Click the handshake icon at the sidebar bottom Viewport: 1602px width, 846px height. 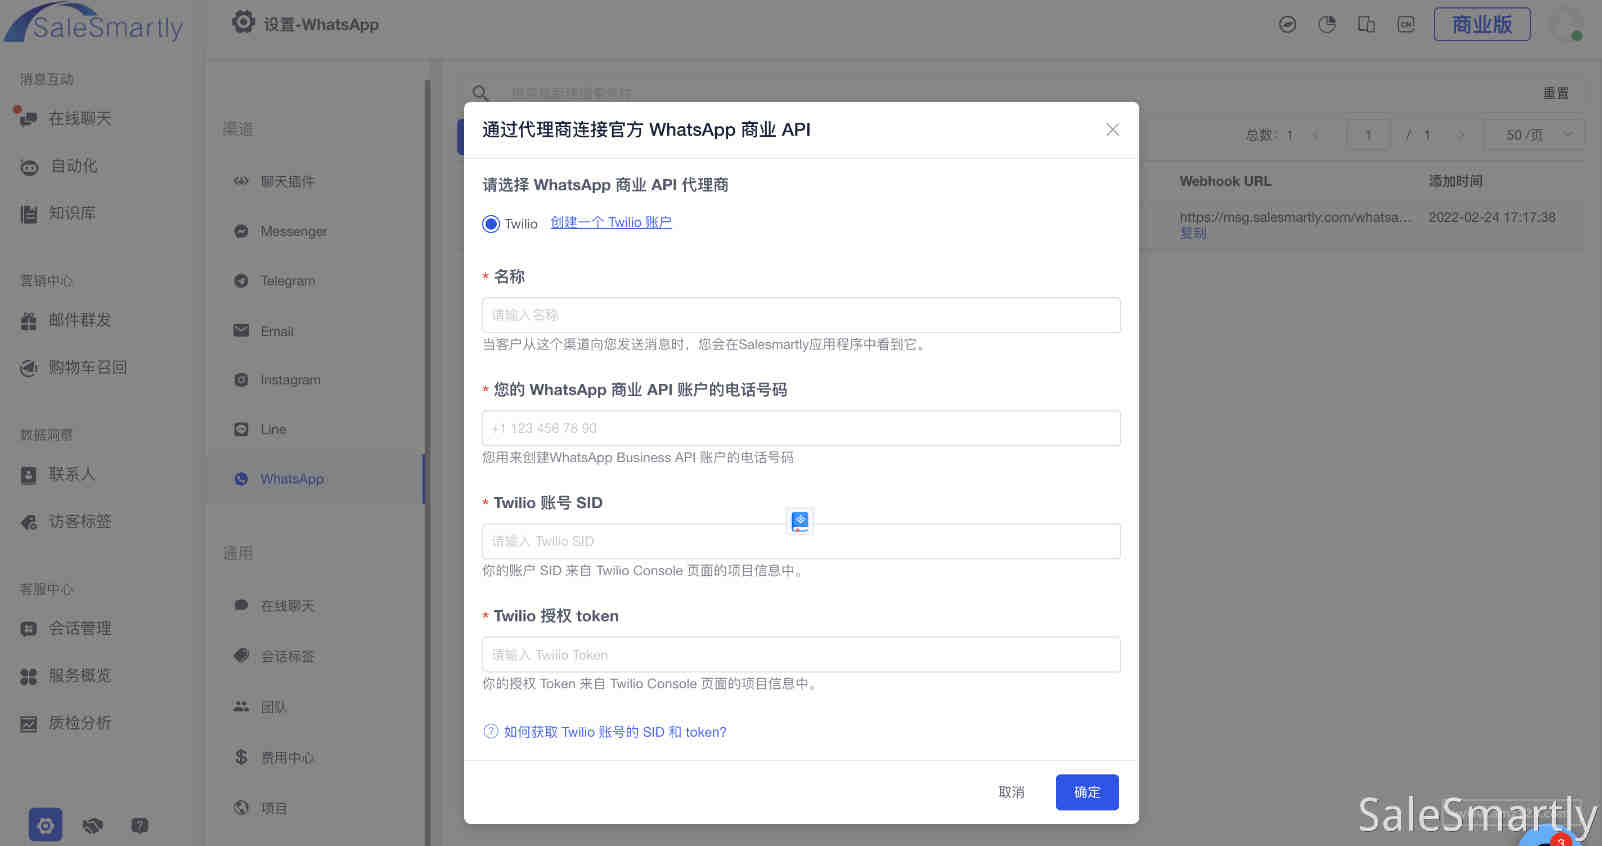(93, 825)
